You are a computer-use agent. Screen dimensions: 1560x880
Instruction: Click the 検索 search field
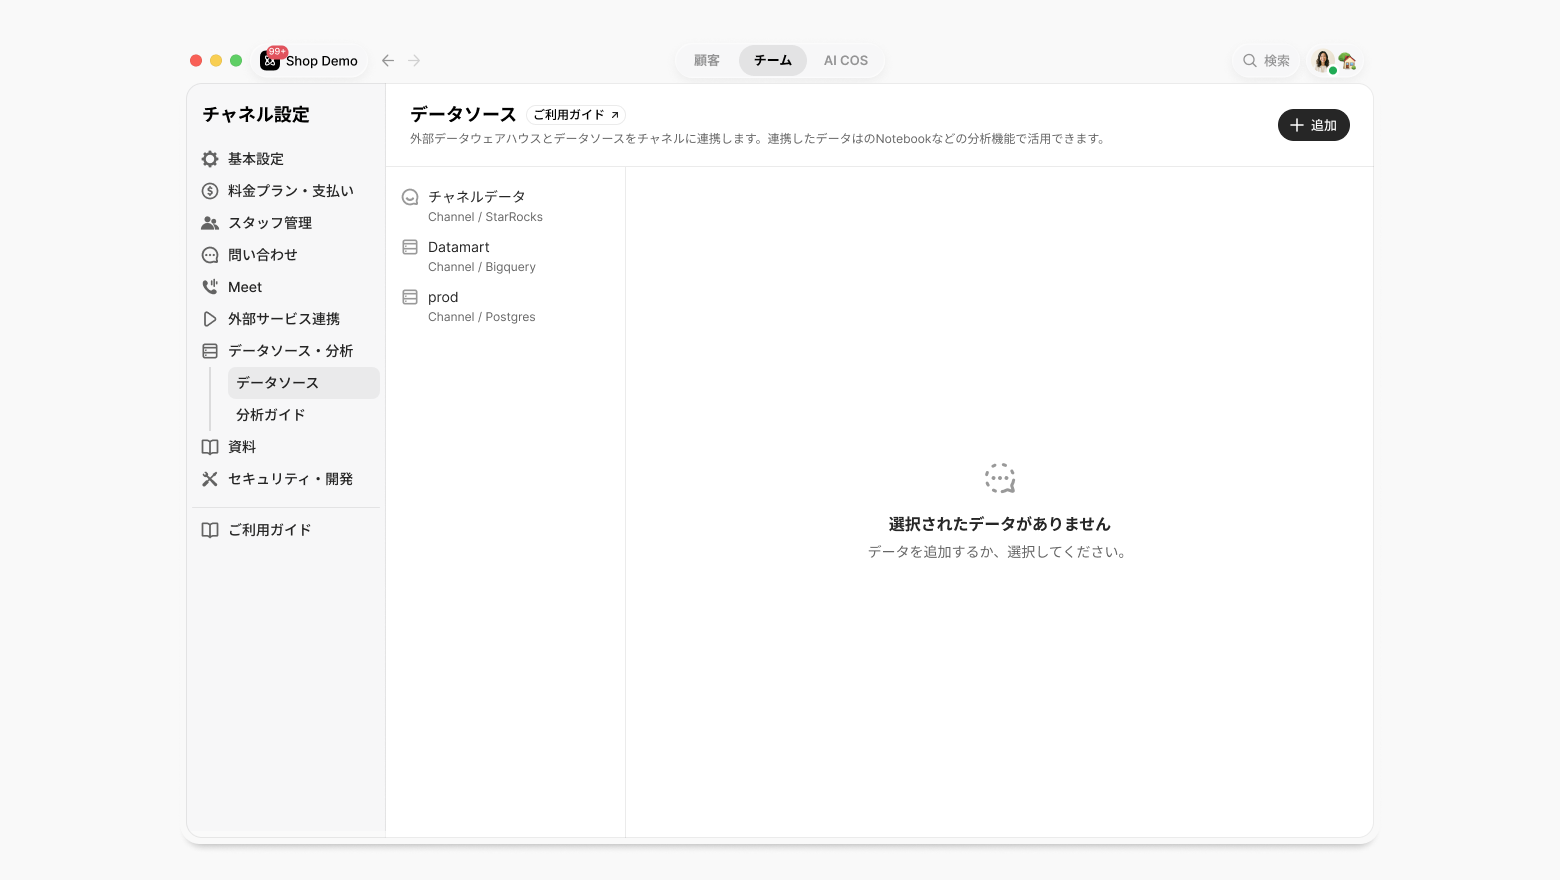point(1266,61)
